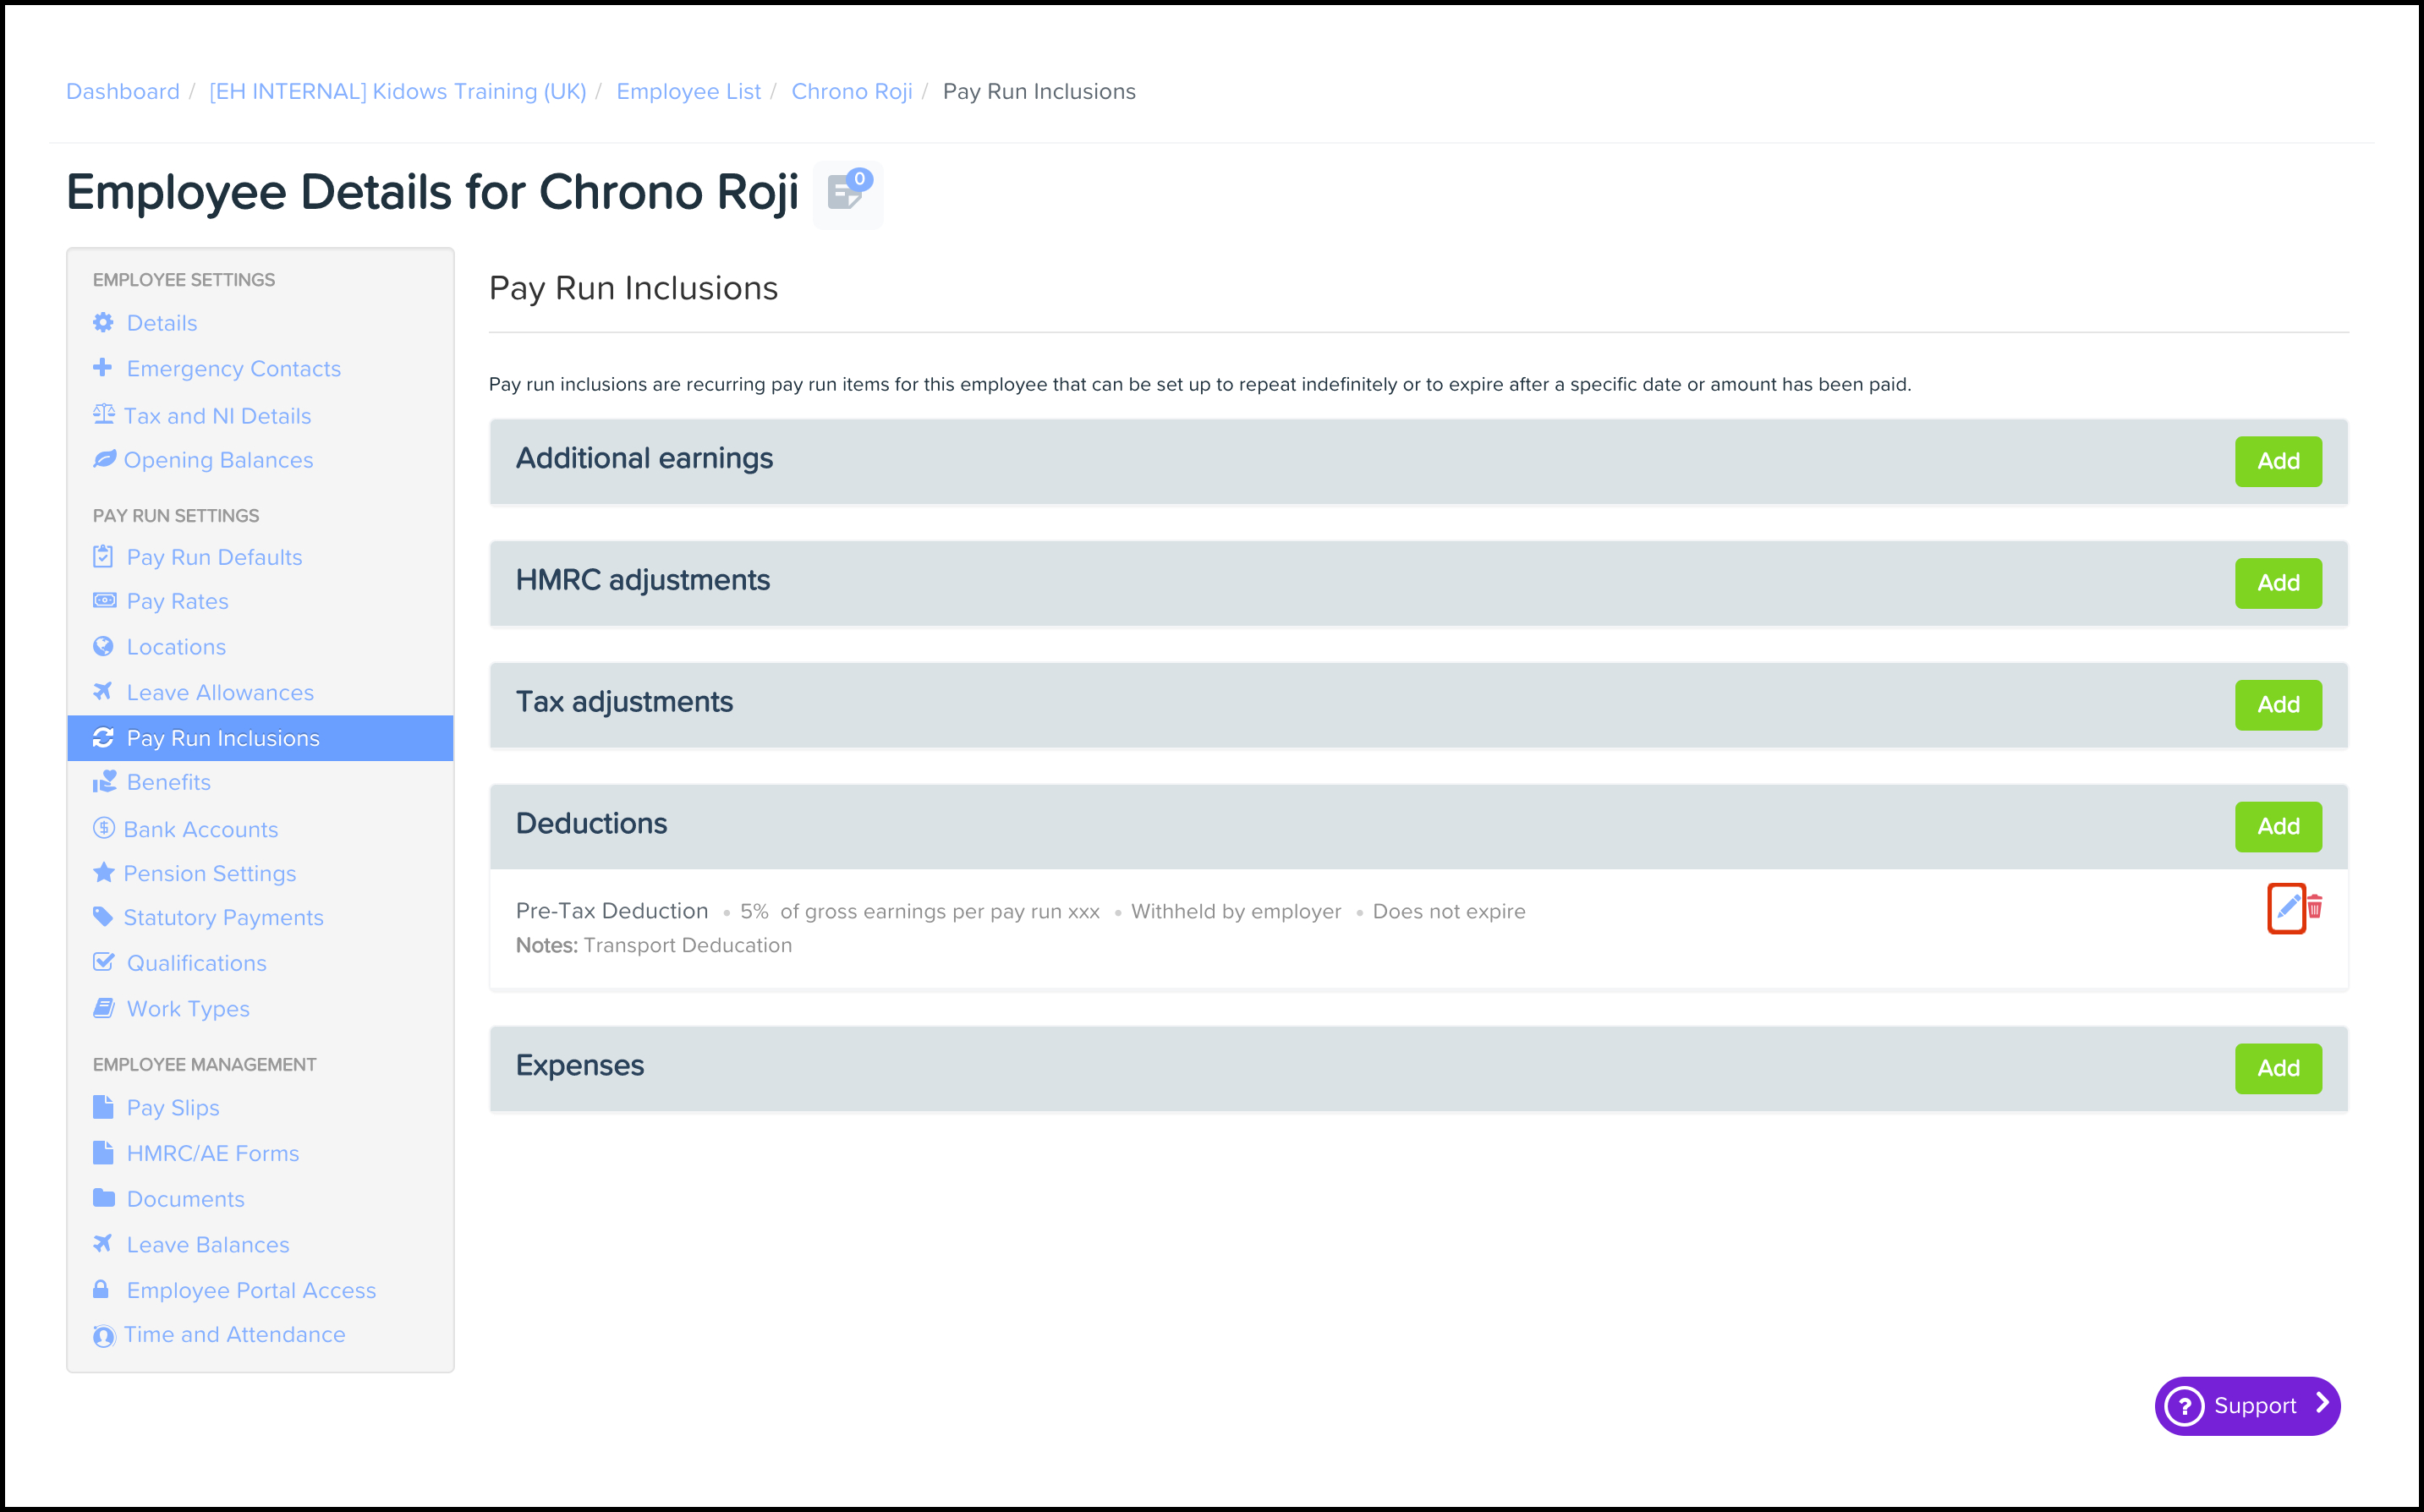Navigate to Tax and NI Details
Screen dimensions: 2424x1512
pyautogui.click(x=217, y=416)
